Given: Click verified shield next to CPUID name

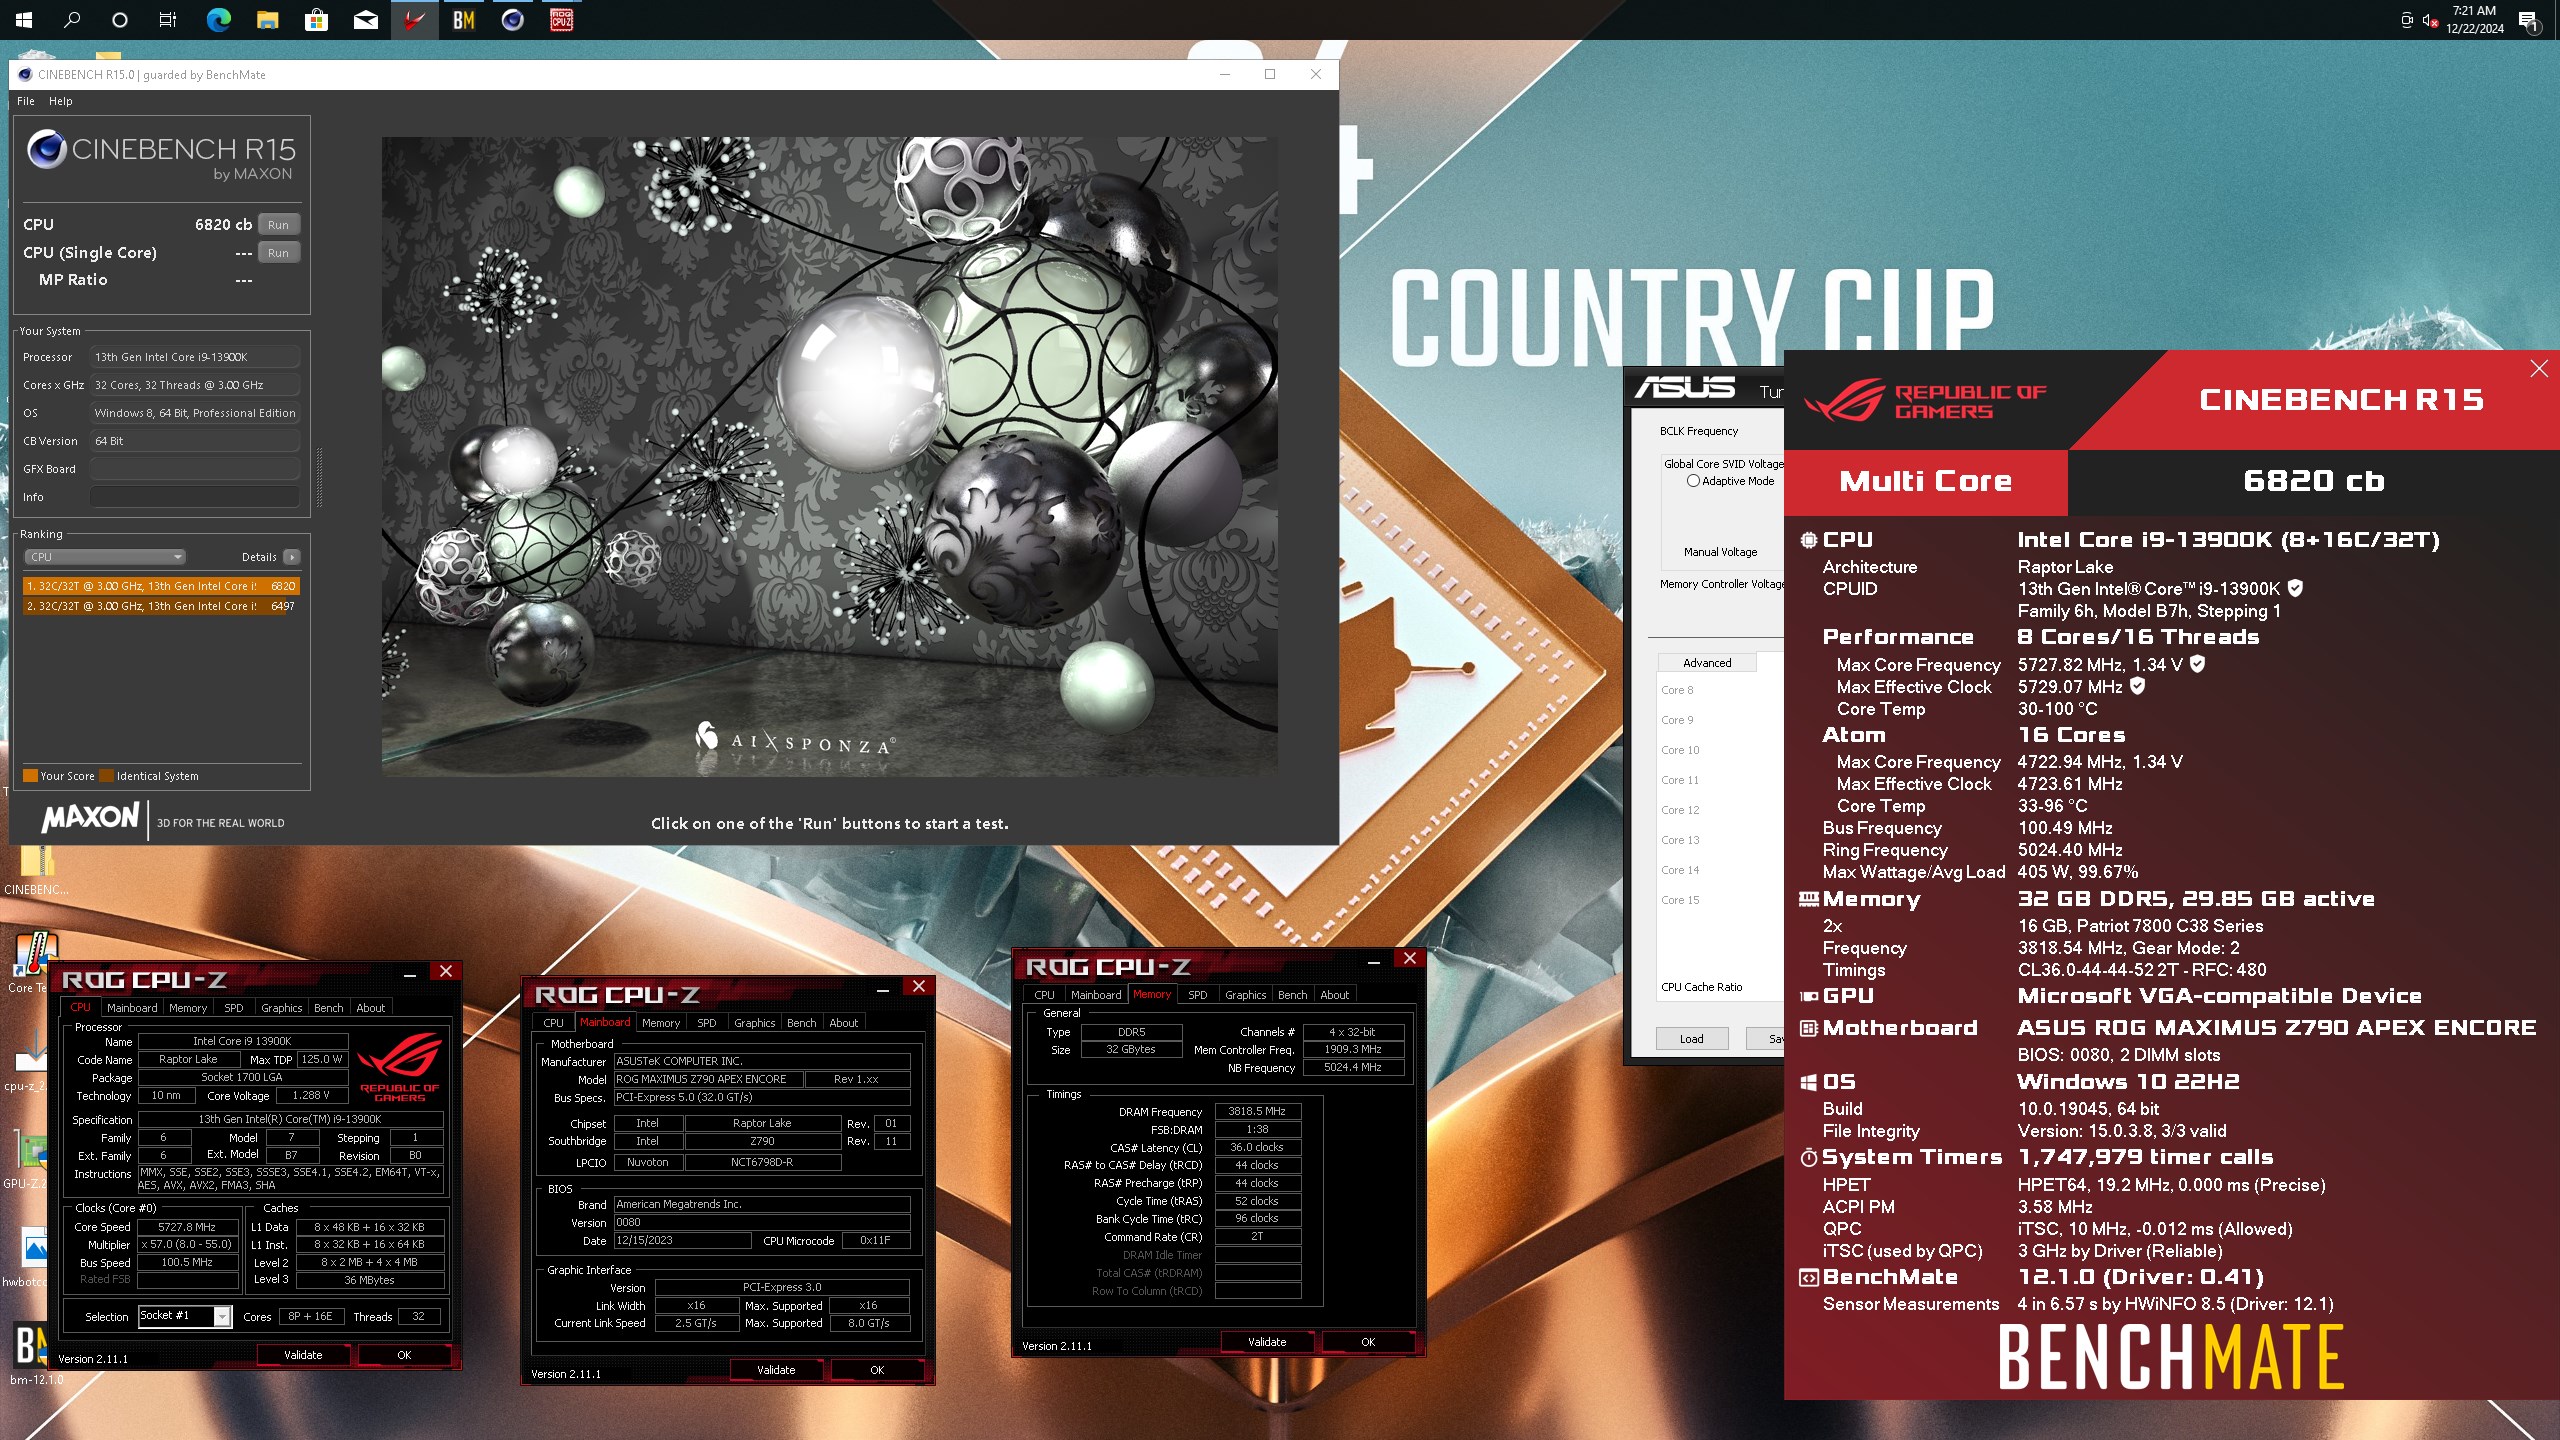Looking at the screenshot, I should pyautogui.click(x=2296, y=588).
